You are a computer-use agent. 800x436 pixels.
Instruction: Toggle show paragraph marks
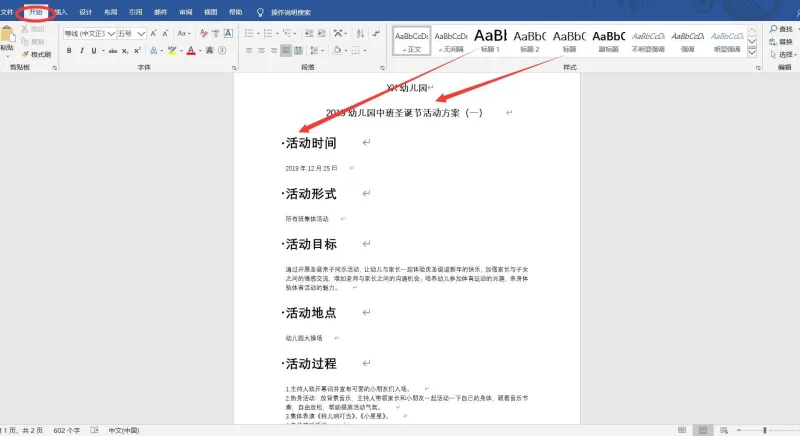(376, 33)
